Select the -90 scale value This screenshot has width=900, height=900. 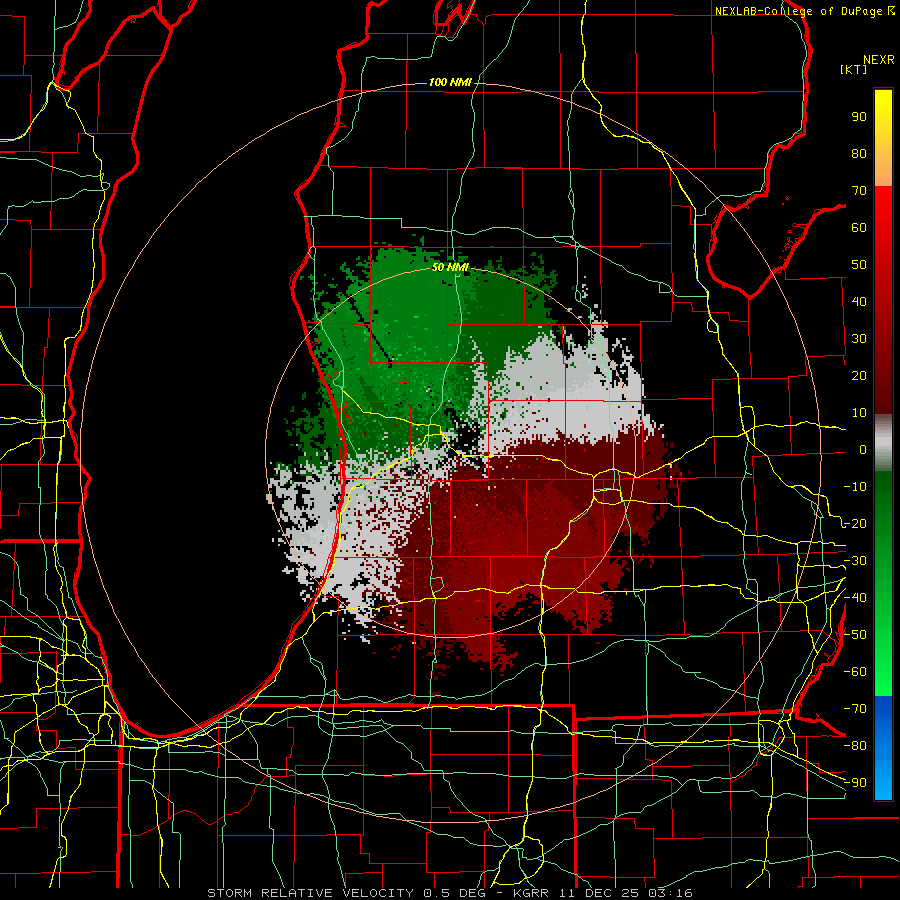[855, 783]
